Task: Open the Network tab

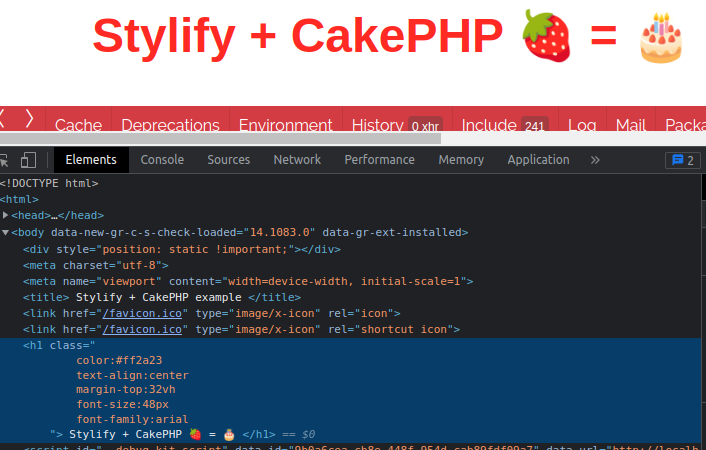Action: coord(297,160)
